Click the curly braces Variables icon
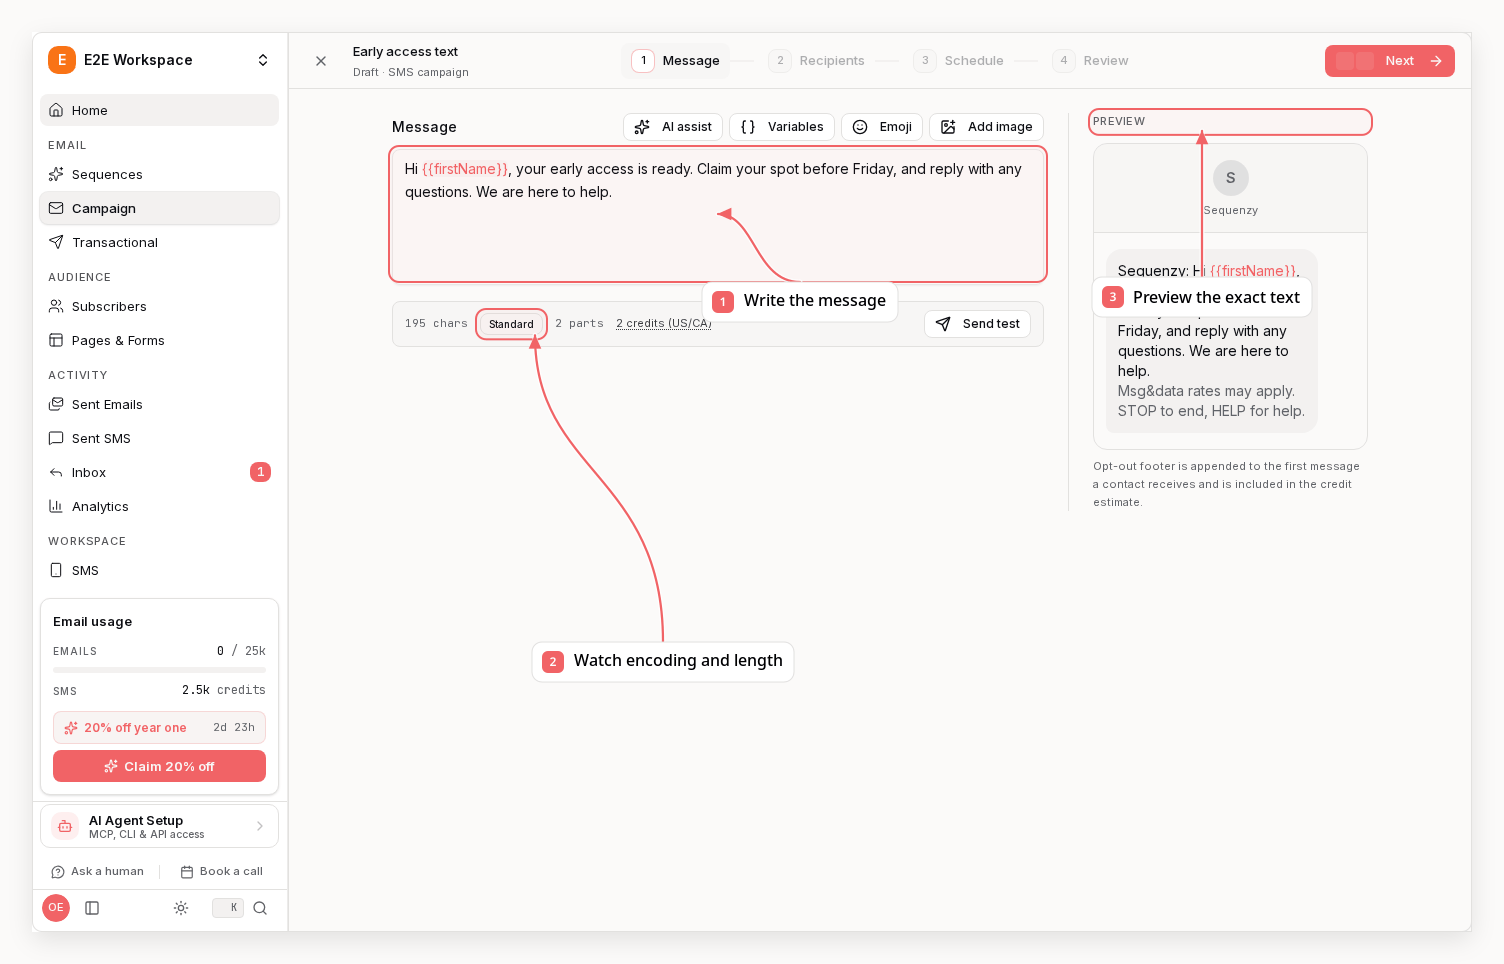Screen dimensions: 1504x964 click(x=748, y=127)
